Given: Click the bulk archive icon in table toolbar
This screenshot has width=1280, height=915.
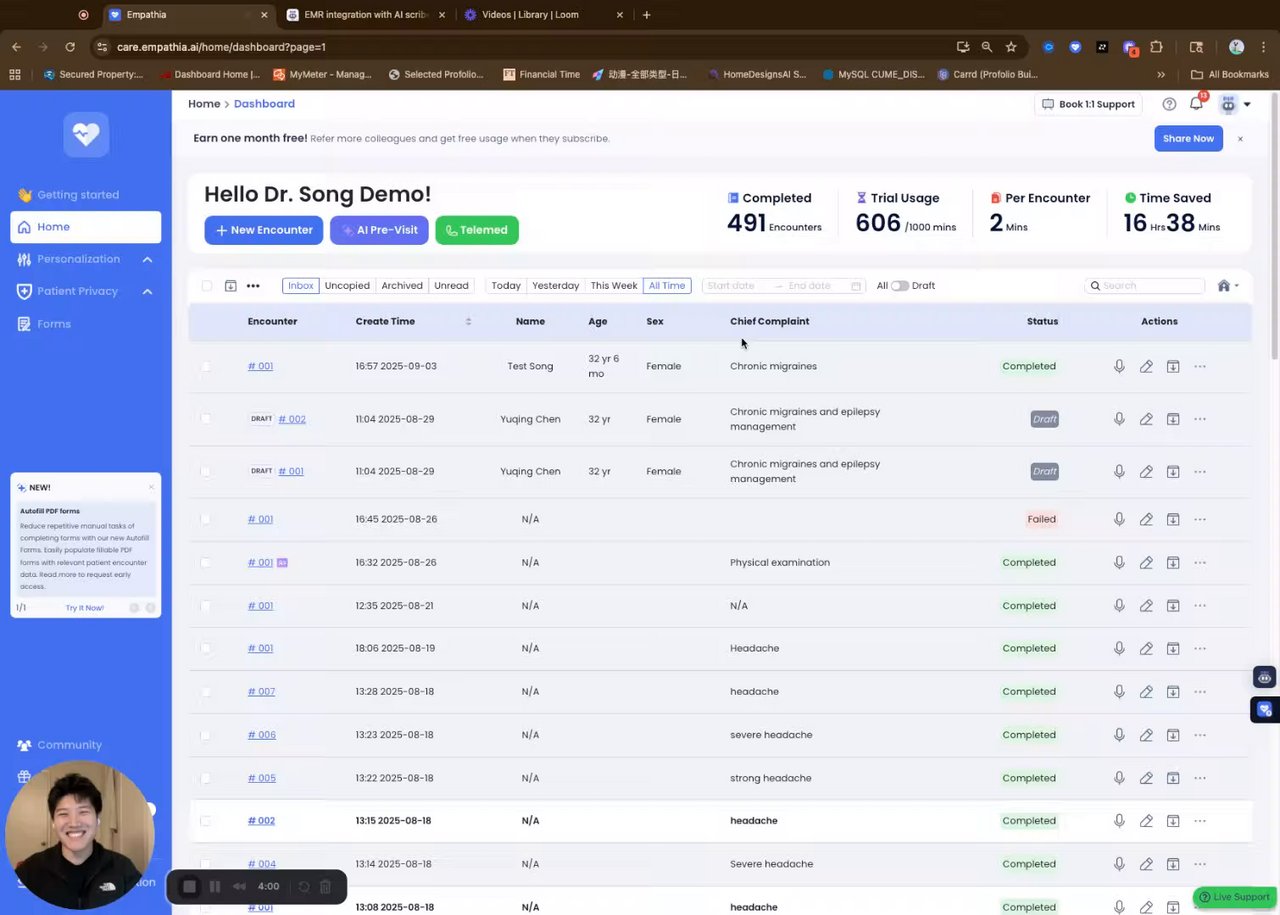Looking at the screenshot, I should [x=230, y=286].
